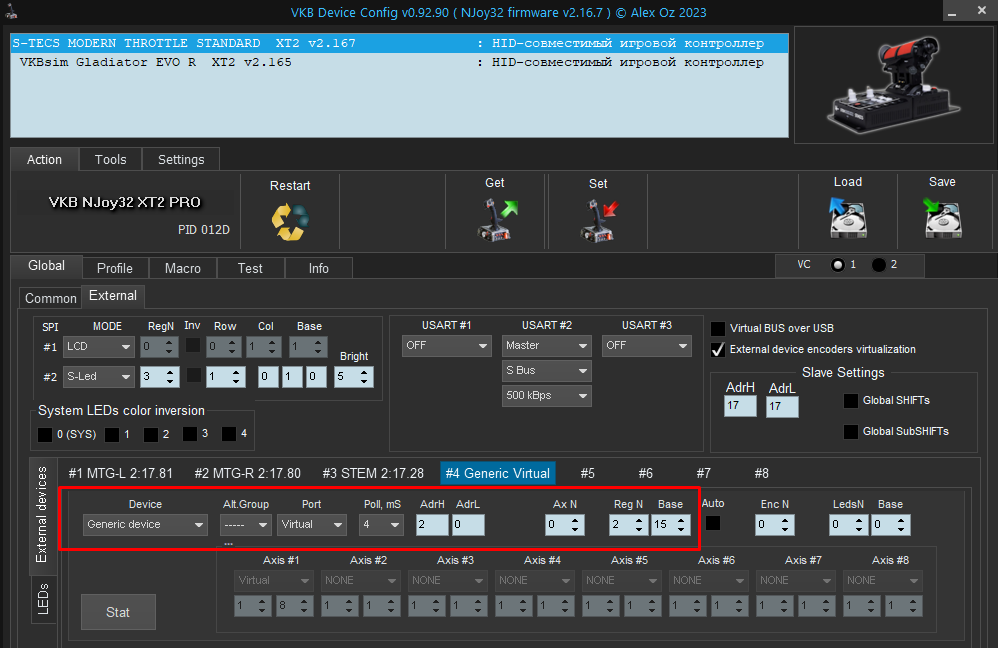This screenshot has width=998, height=648.
Task: Select #2 MTG-R 2:17.80 device tab
Action: point(248,474)
